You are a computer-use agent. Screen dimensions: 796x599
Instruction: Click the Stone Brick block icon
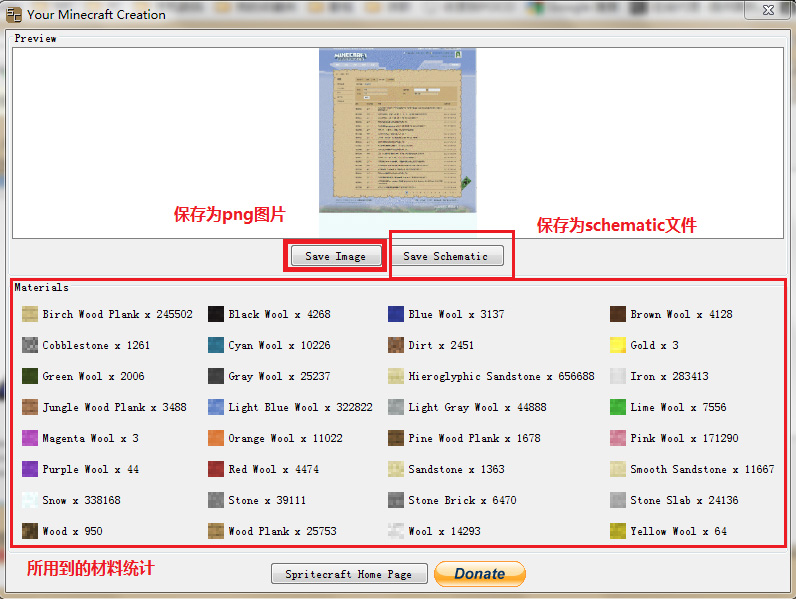point(396,500)
